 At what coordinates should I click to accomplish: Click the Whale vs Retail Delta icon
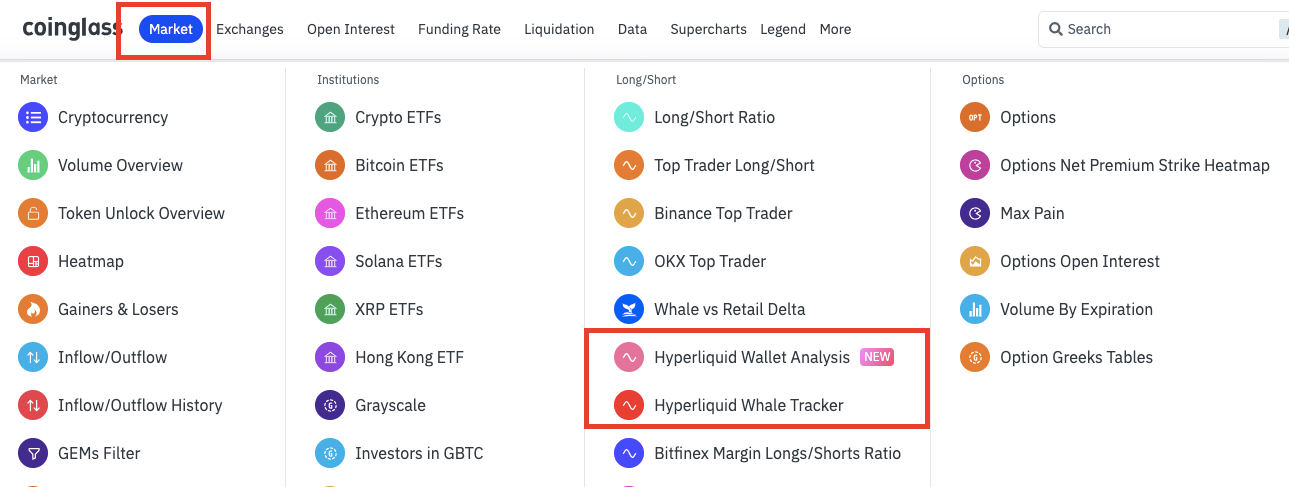click(x=629, y=309)
